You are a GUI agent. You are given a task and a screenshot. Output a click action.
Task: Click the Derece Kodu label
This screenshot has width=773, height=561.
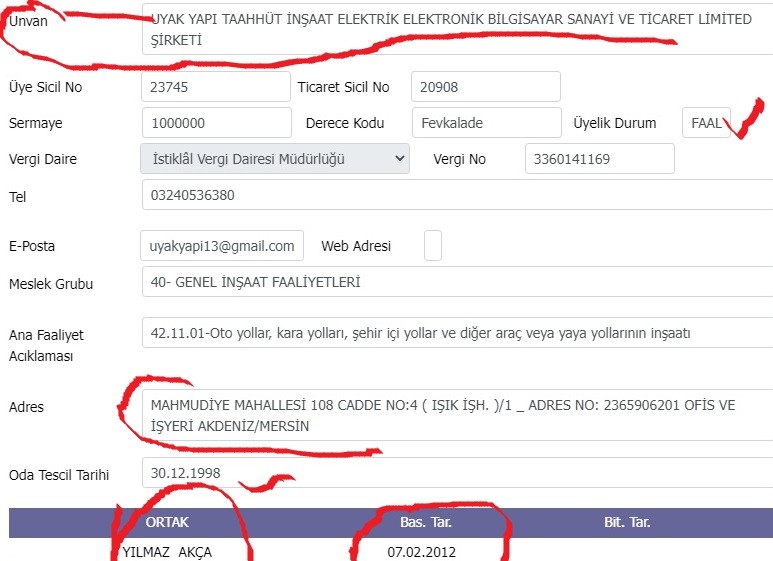[345, 123]
